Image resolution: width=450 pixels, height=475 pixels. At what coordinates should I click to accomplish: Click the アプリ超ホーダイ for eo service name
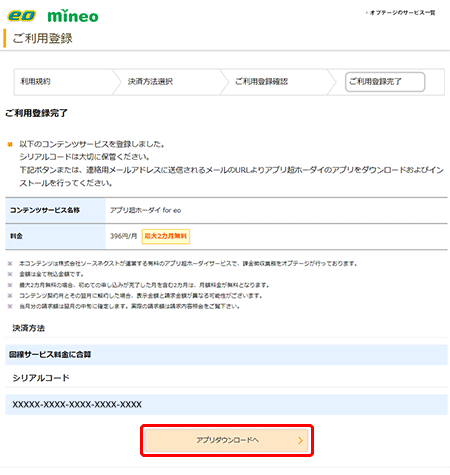pyautogui.click(x=146, y=210)
